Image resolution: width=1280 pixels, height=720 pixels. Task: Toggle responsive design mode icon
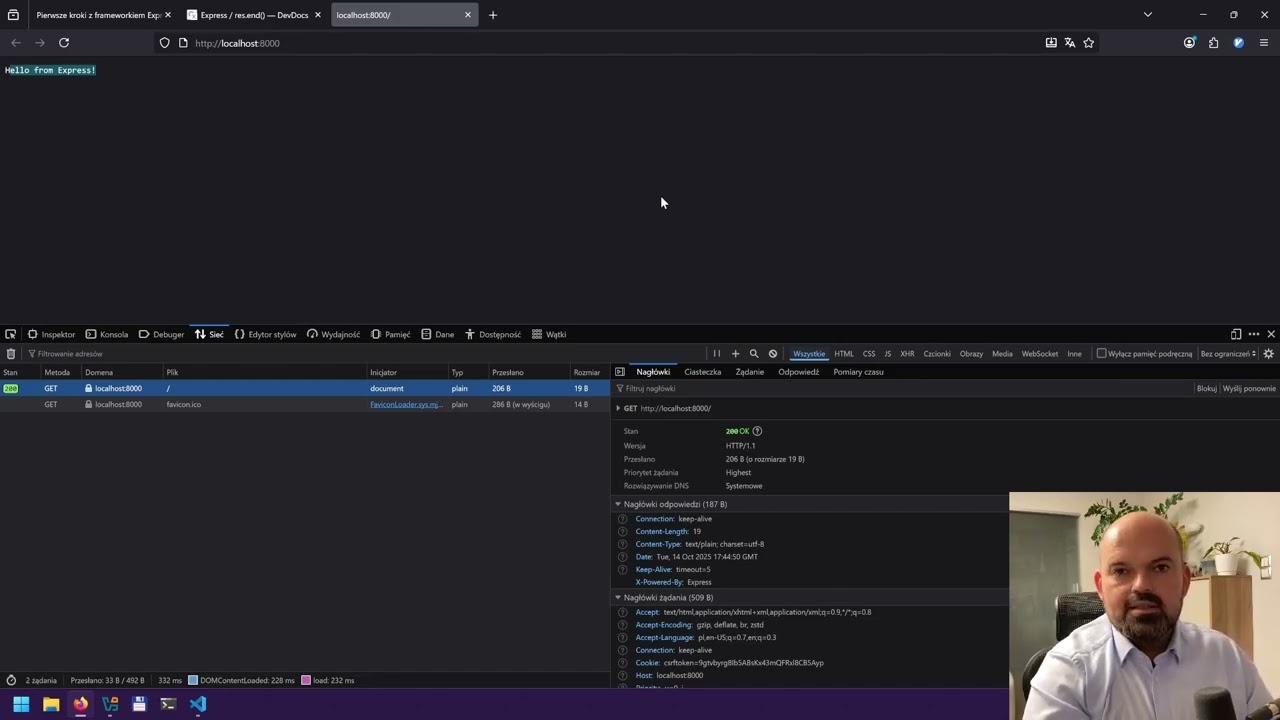point(1236,334)
